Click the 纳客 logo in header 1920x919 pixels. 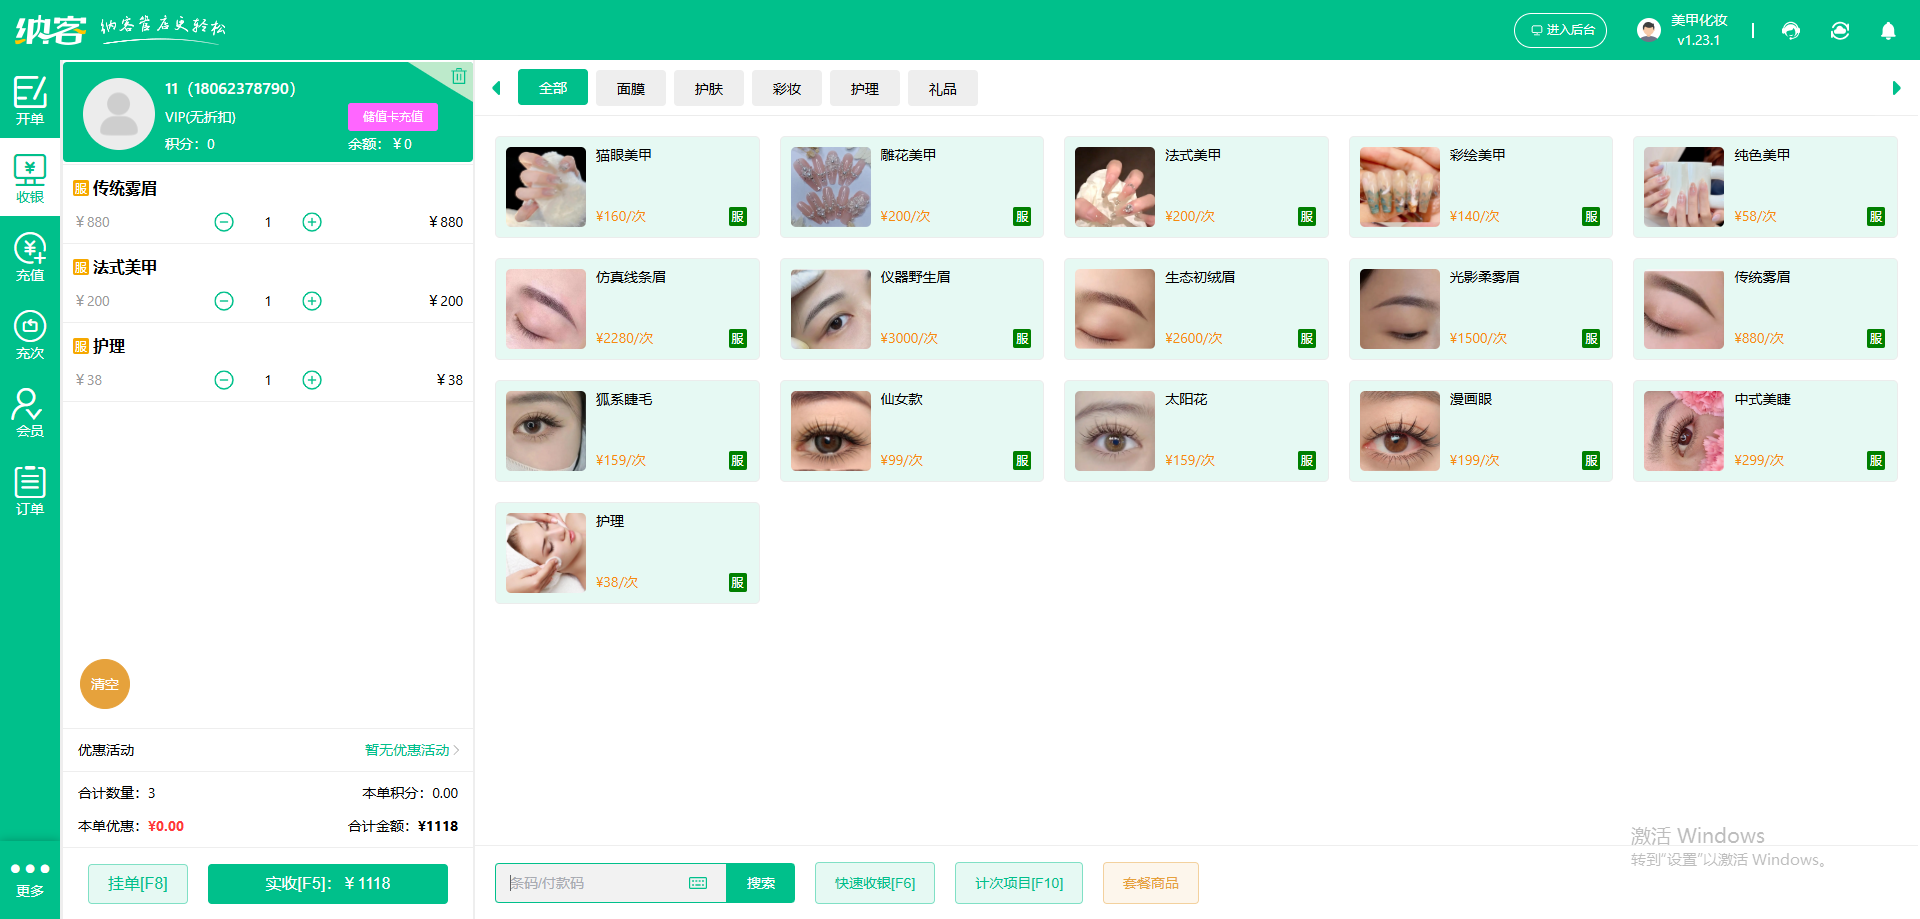tap(50, 30)
